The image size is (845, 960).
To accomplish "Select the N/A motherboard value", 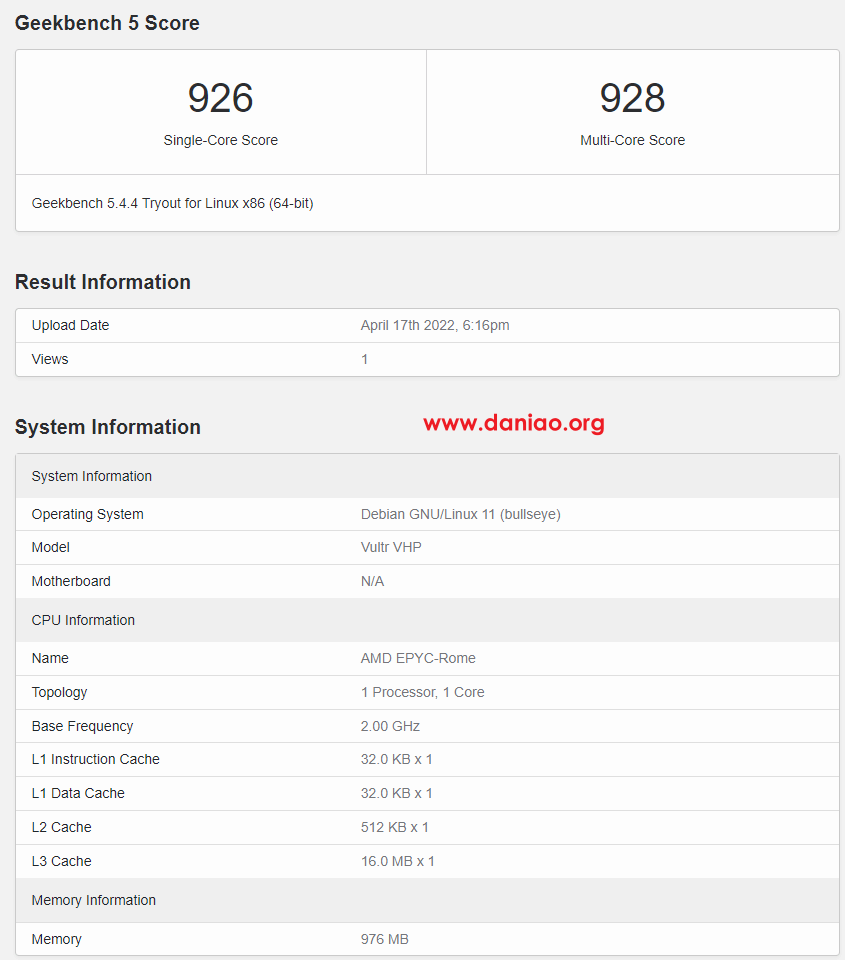I will point(372,582).
